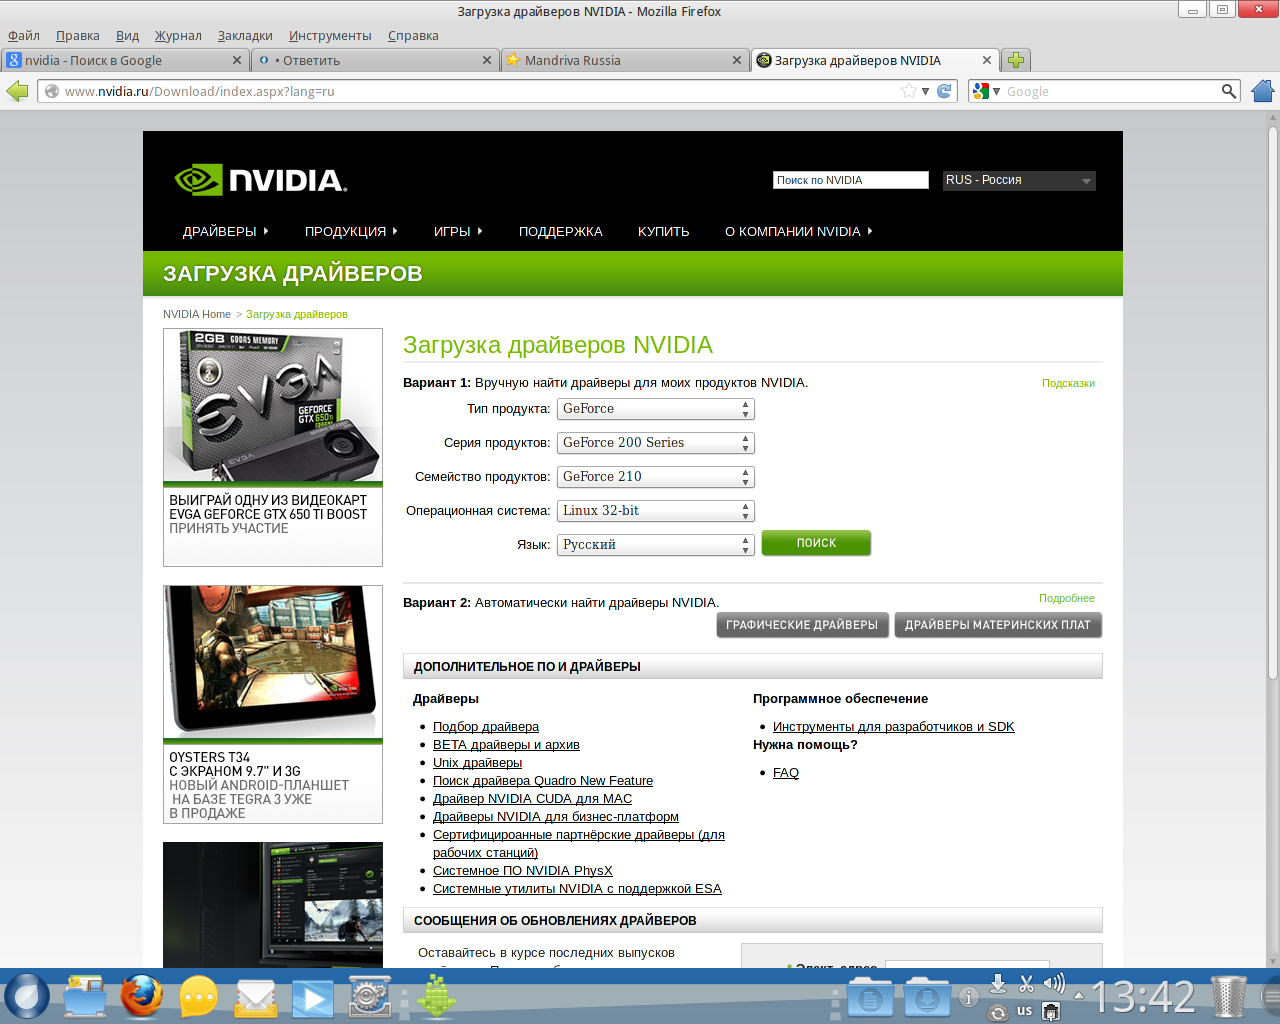Image resolution: width=1280 pixels, height=1024 pixels.
Task: Close the Mandriva Russia tab
Action: click(737, 60)
